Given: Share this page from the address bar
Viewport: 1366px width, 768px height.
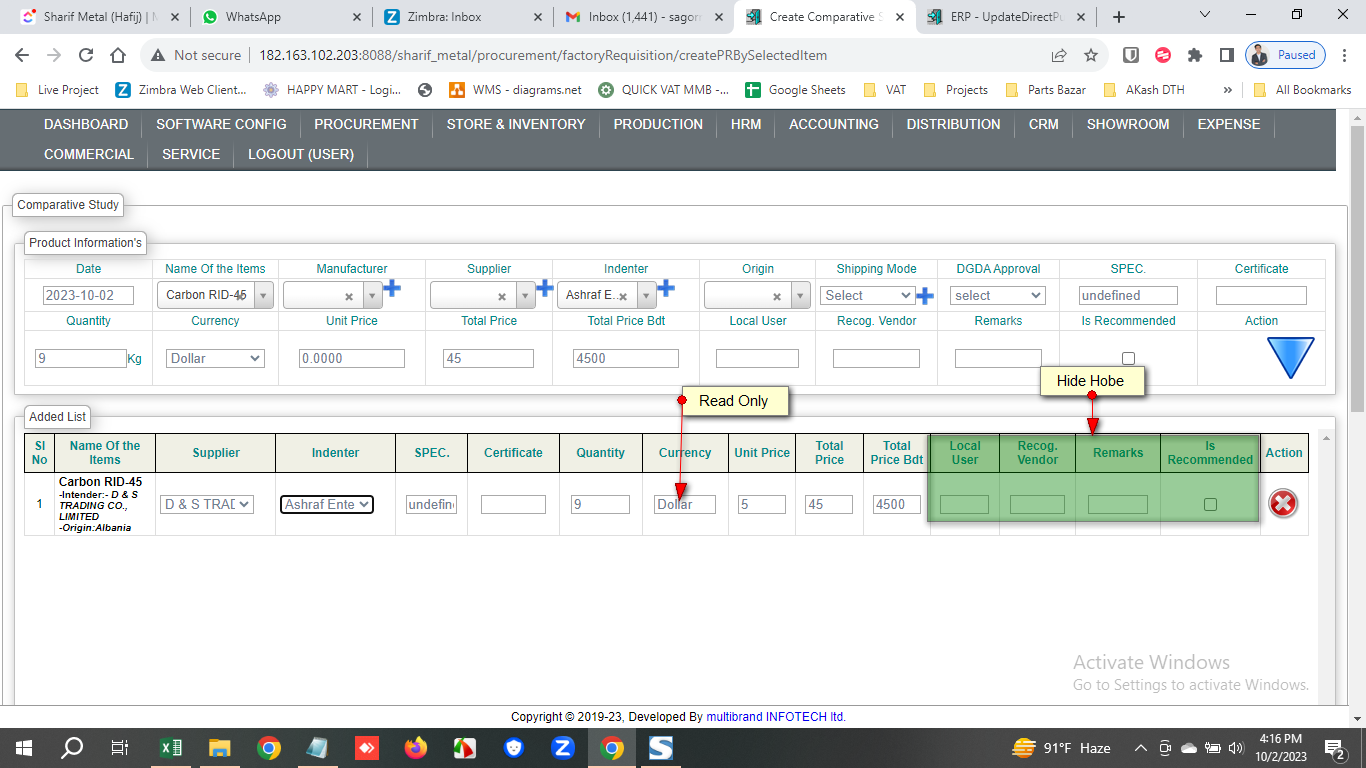Looking at the screenshot, I should tap(1059, 55).
